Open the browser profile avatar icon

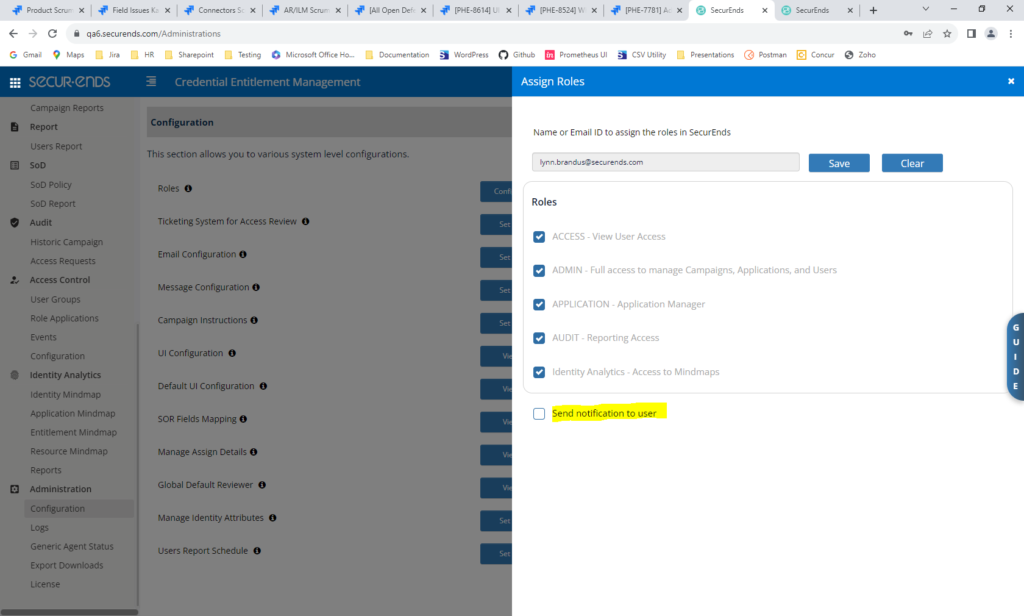991,33
